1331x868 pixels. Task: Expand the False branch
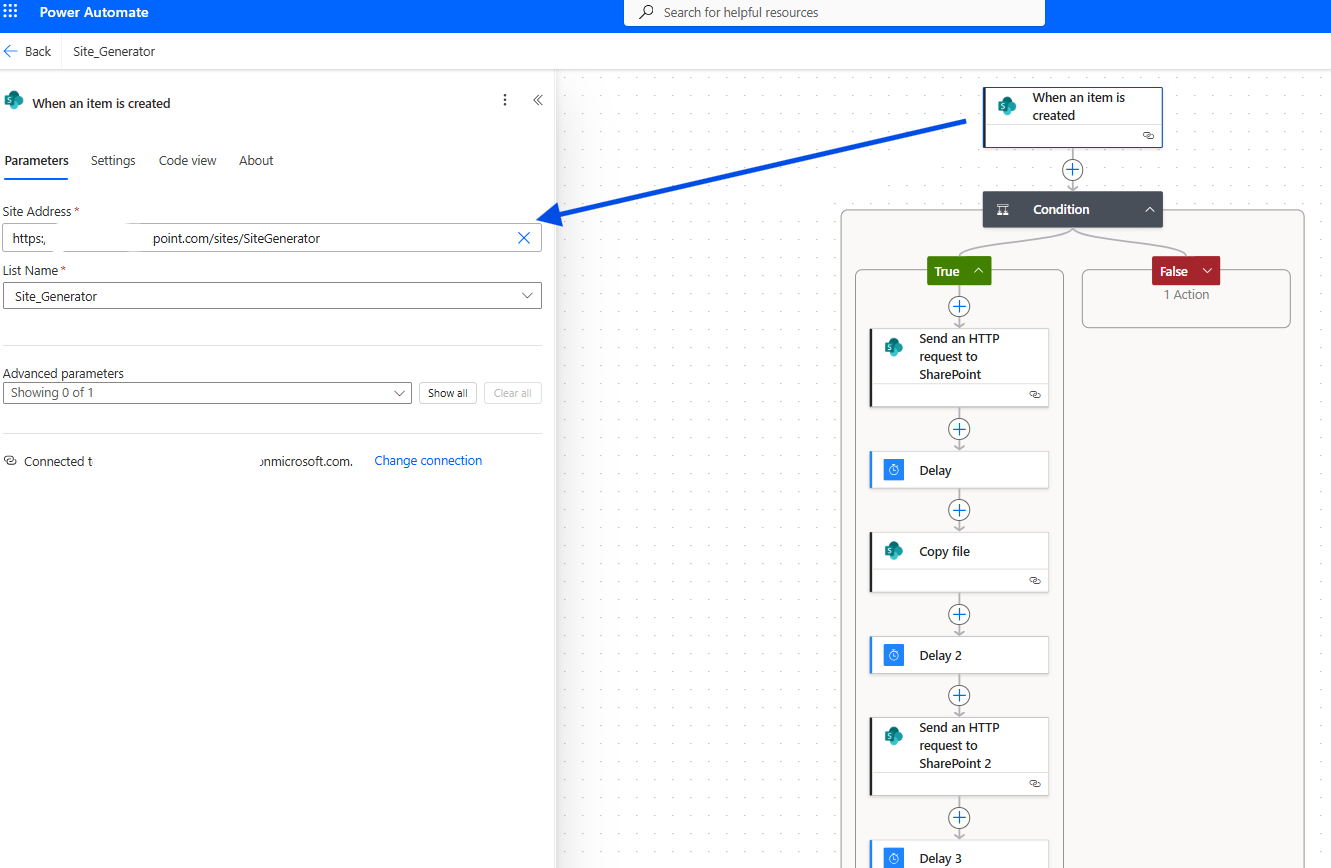point(1207,271)
